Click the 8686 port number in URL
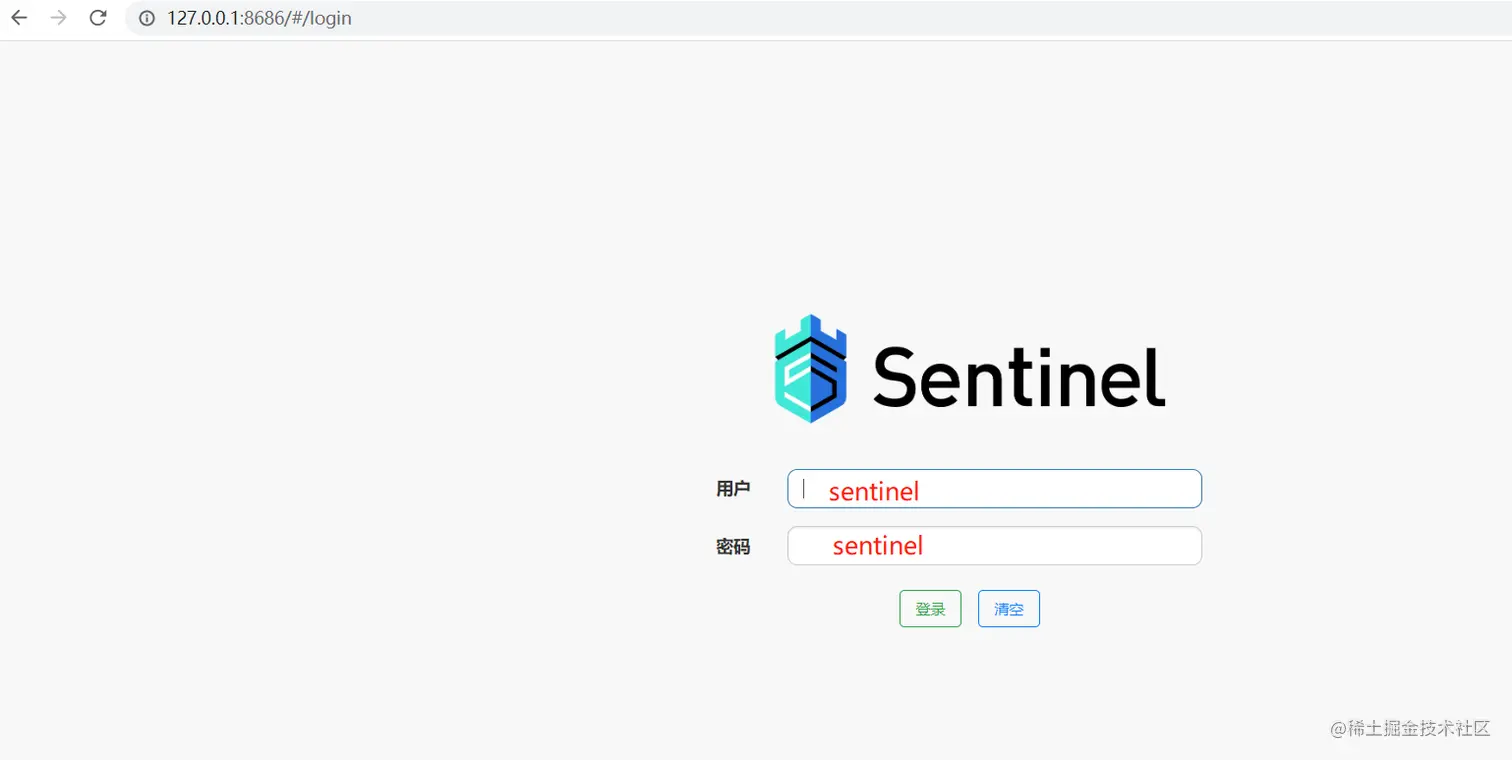 pyautogui.click(x=263, y=19)
